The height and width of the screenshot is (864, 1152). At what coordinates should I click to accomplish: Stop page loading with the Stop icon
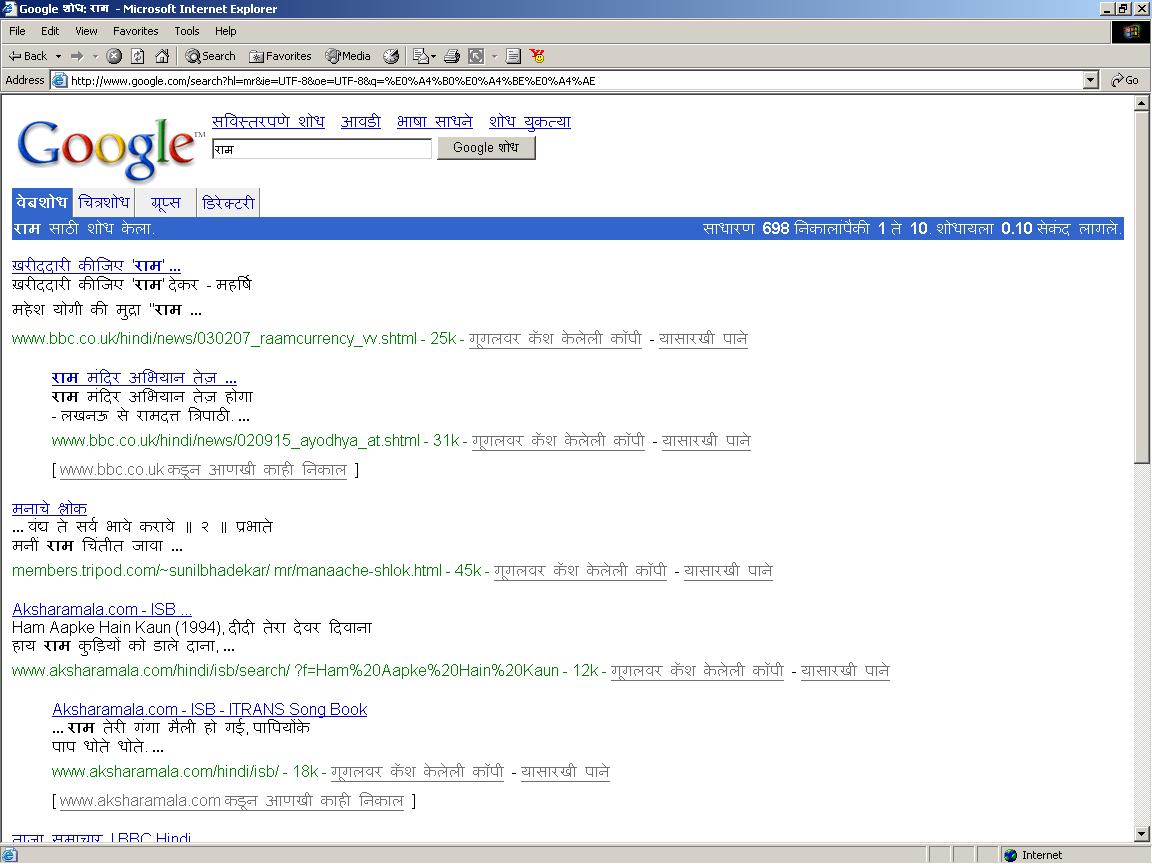click(114, 56)
